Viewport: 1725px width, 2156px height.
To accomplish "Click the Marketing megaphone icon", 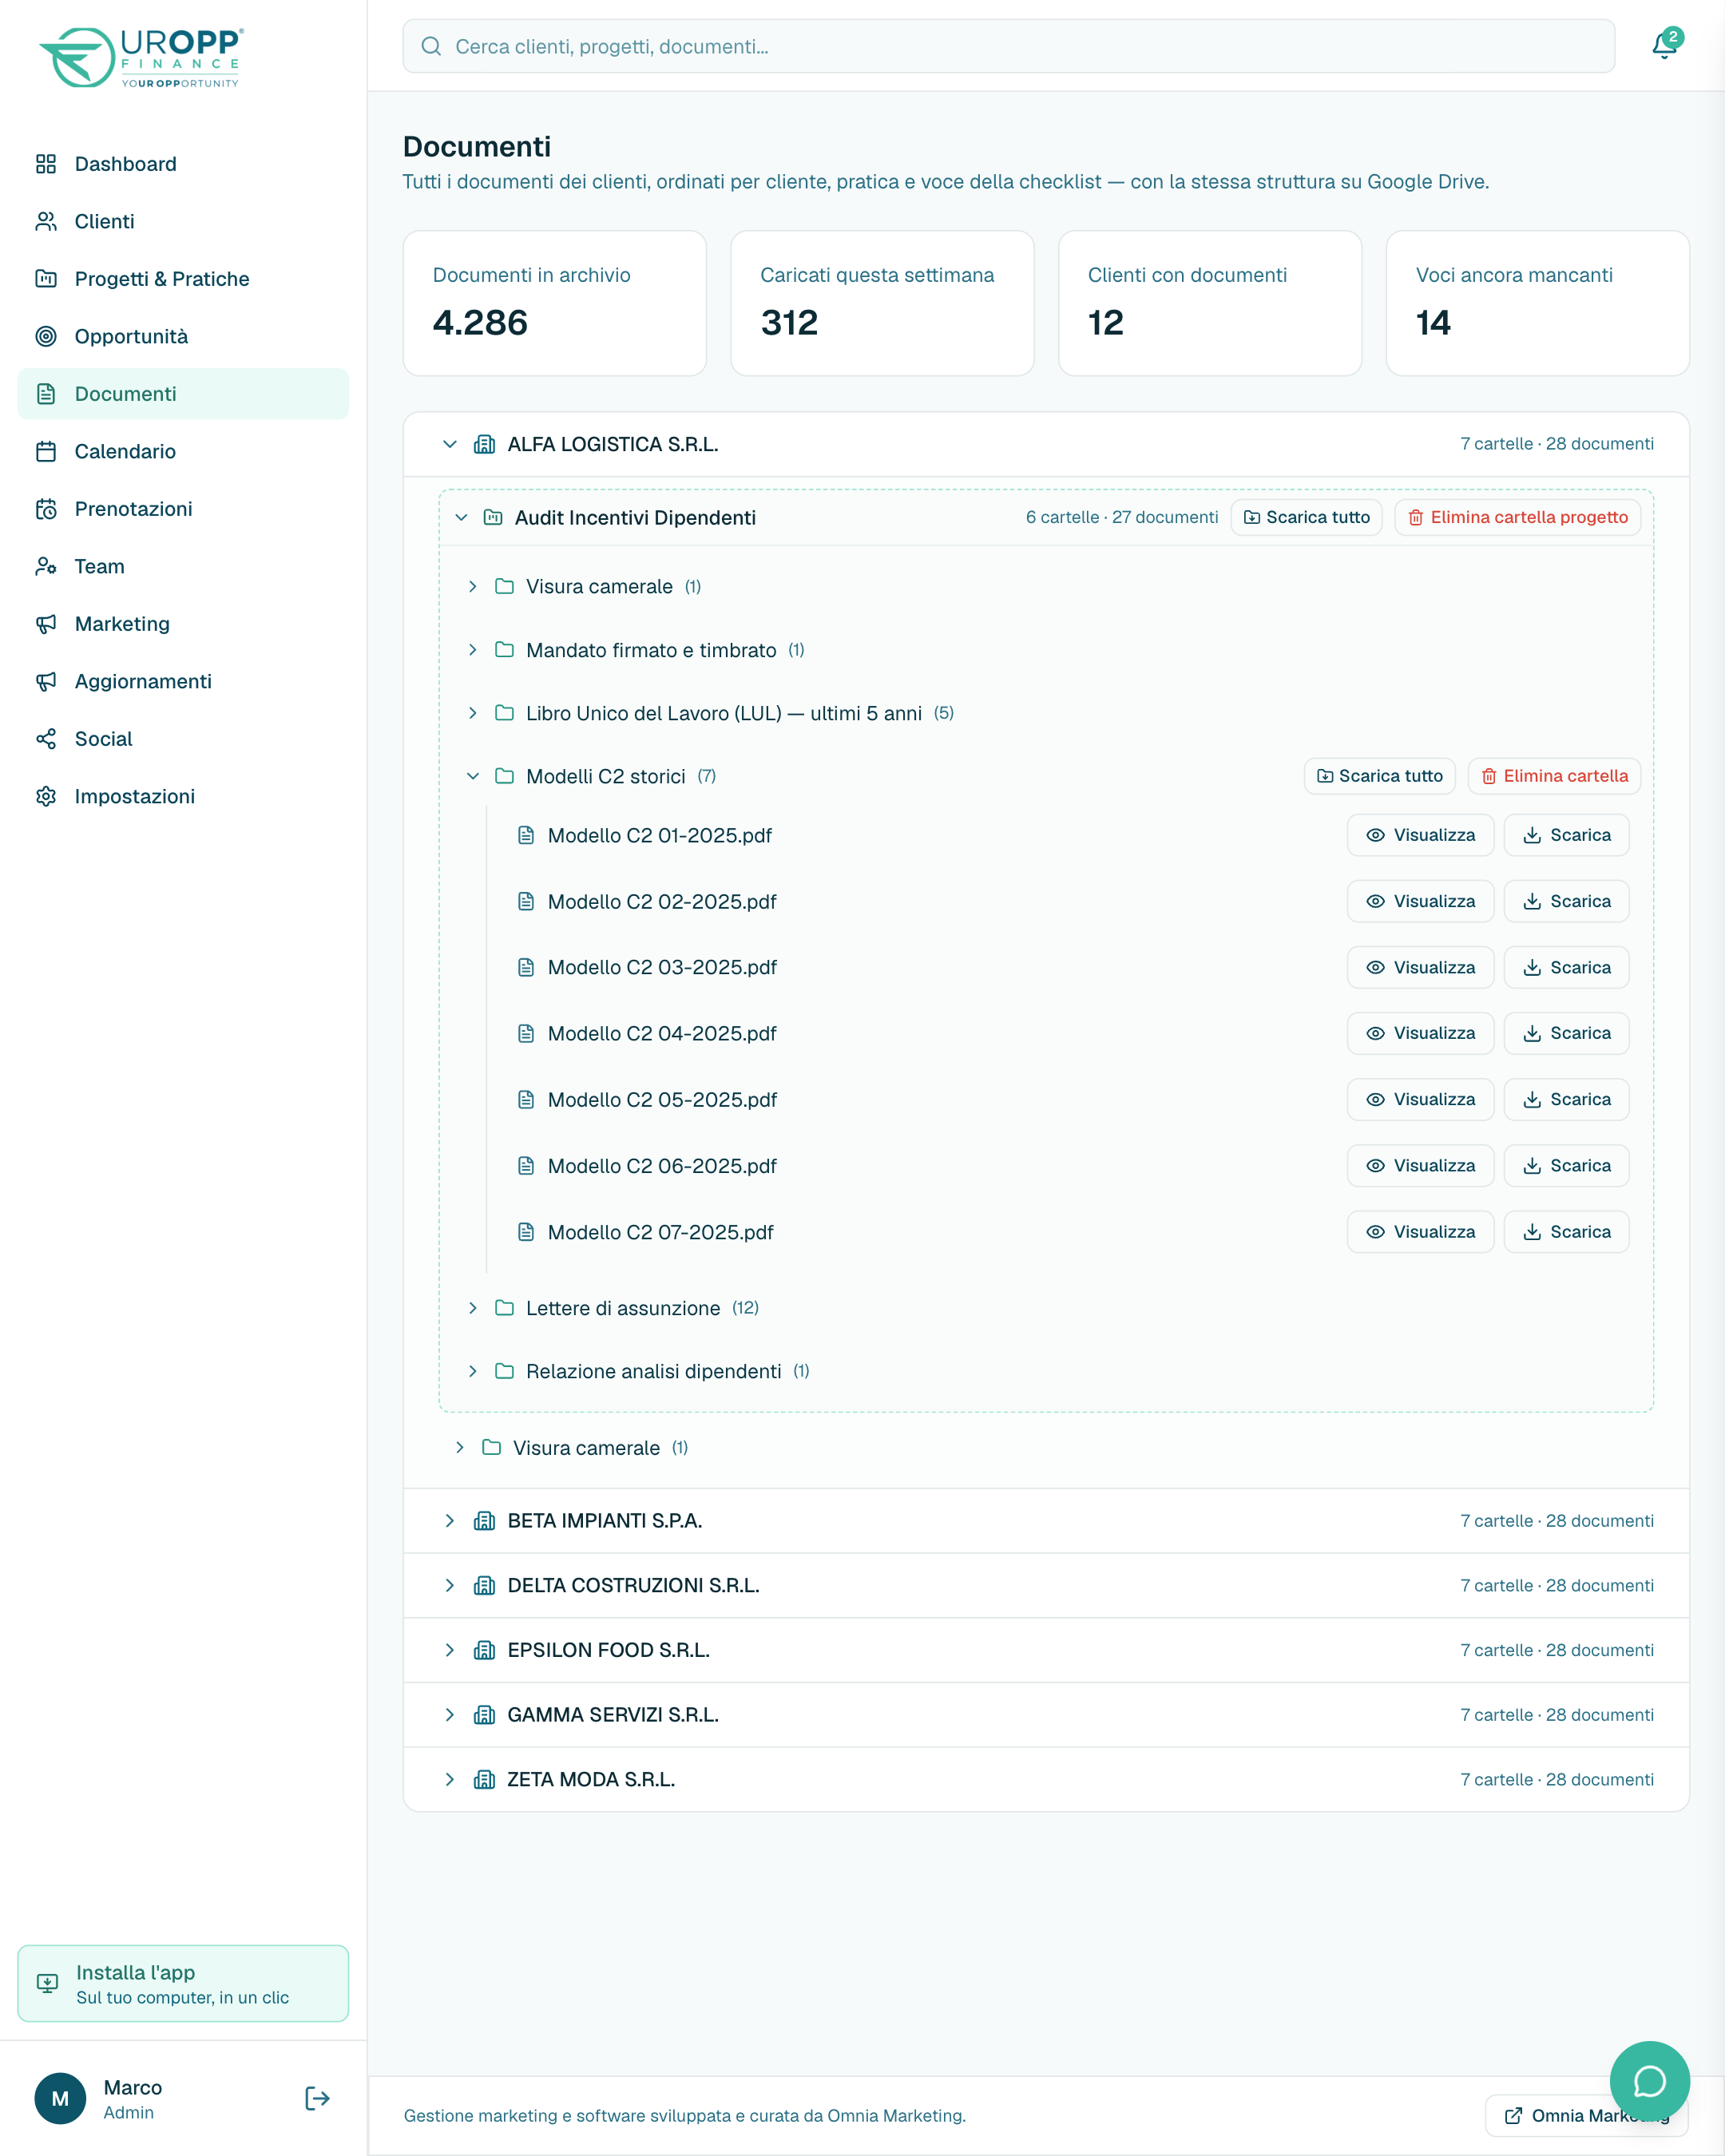I will tap(46, 624).
